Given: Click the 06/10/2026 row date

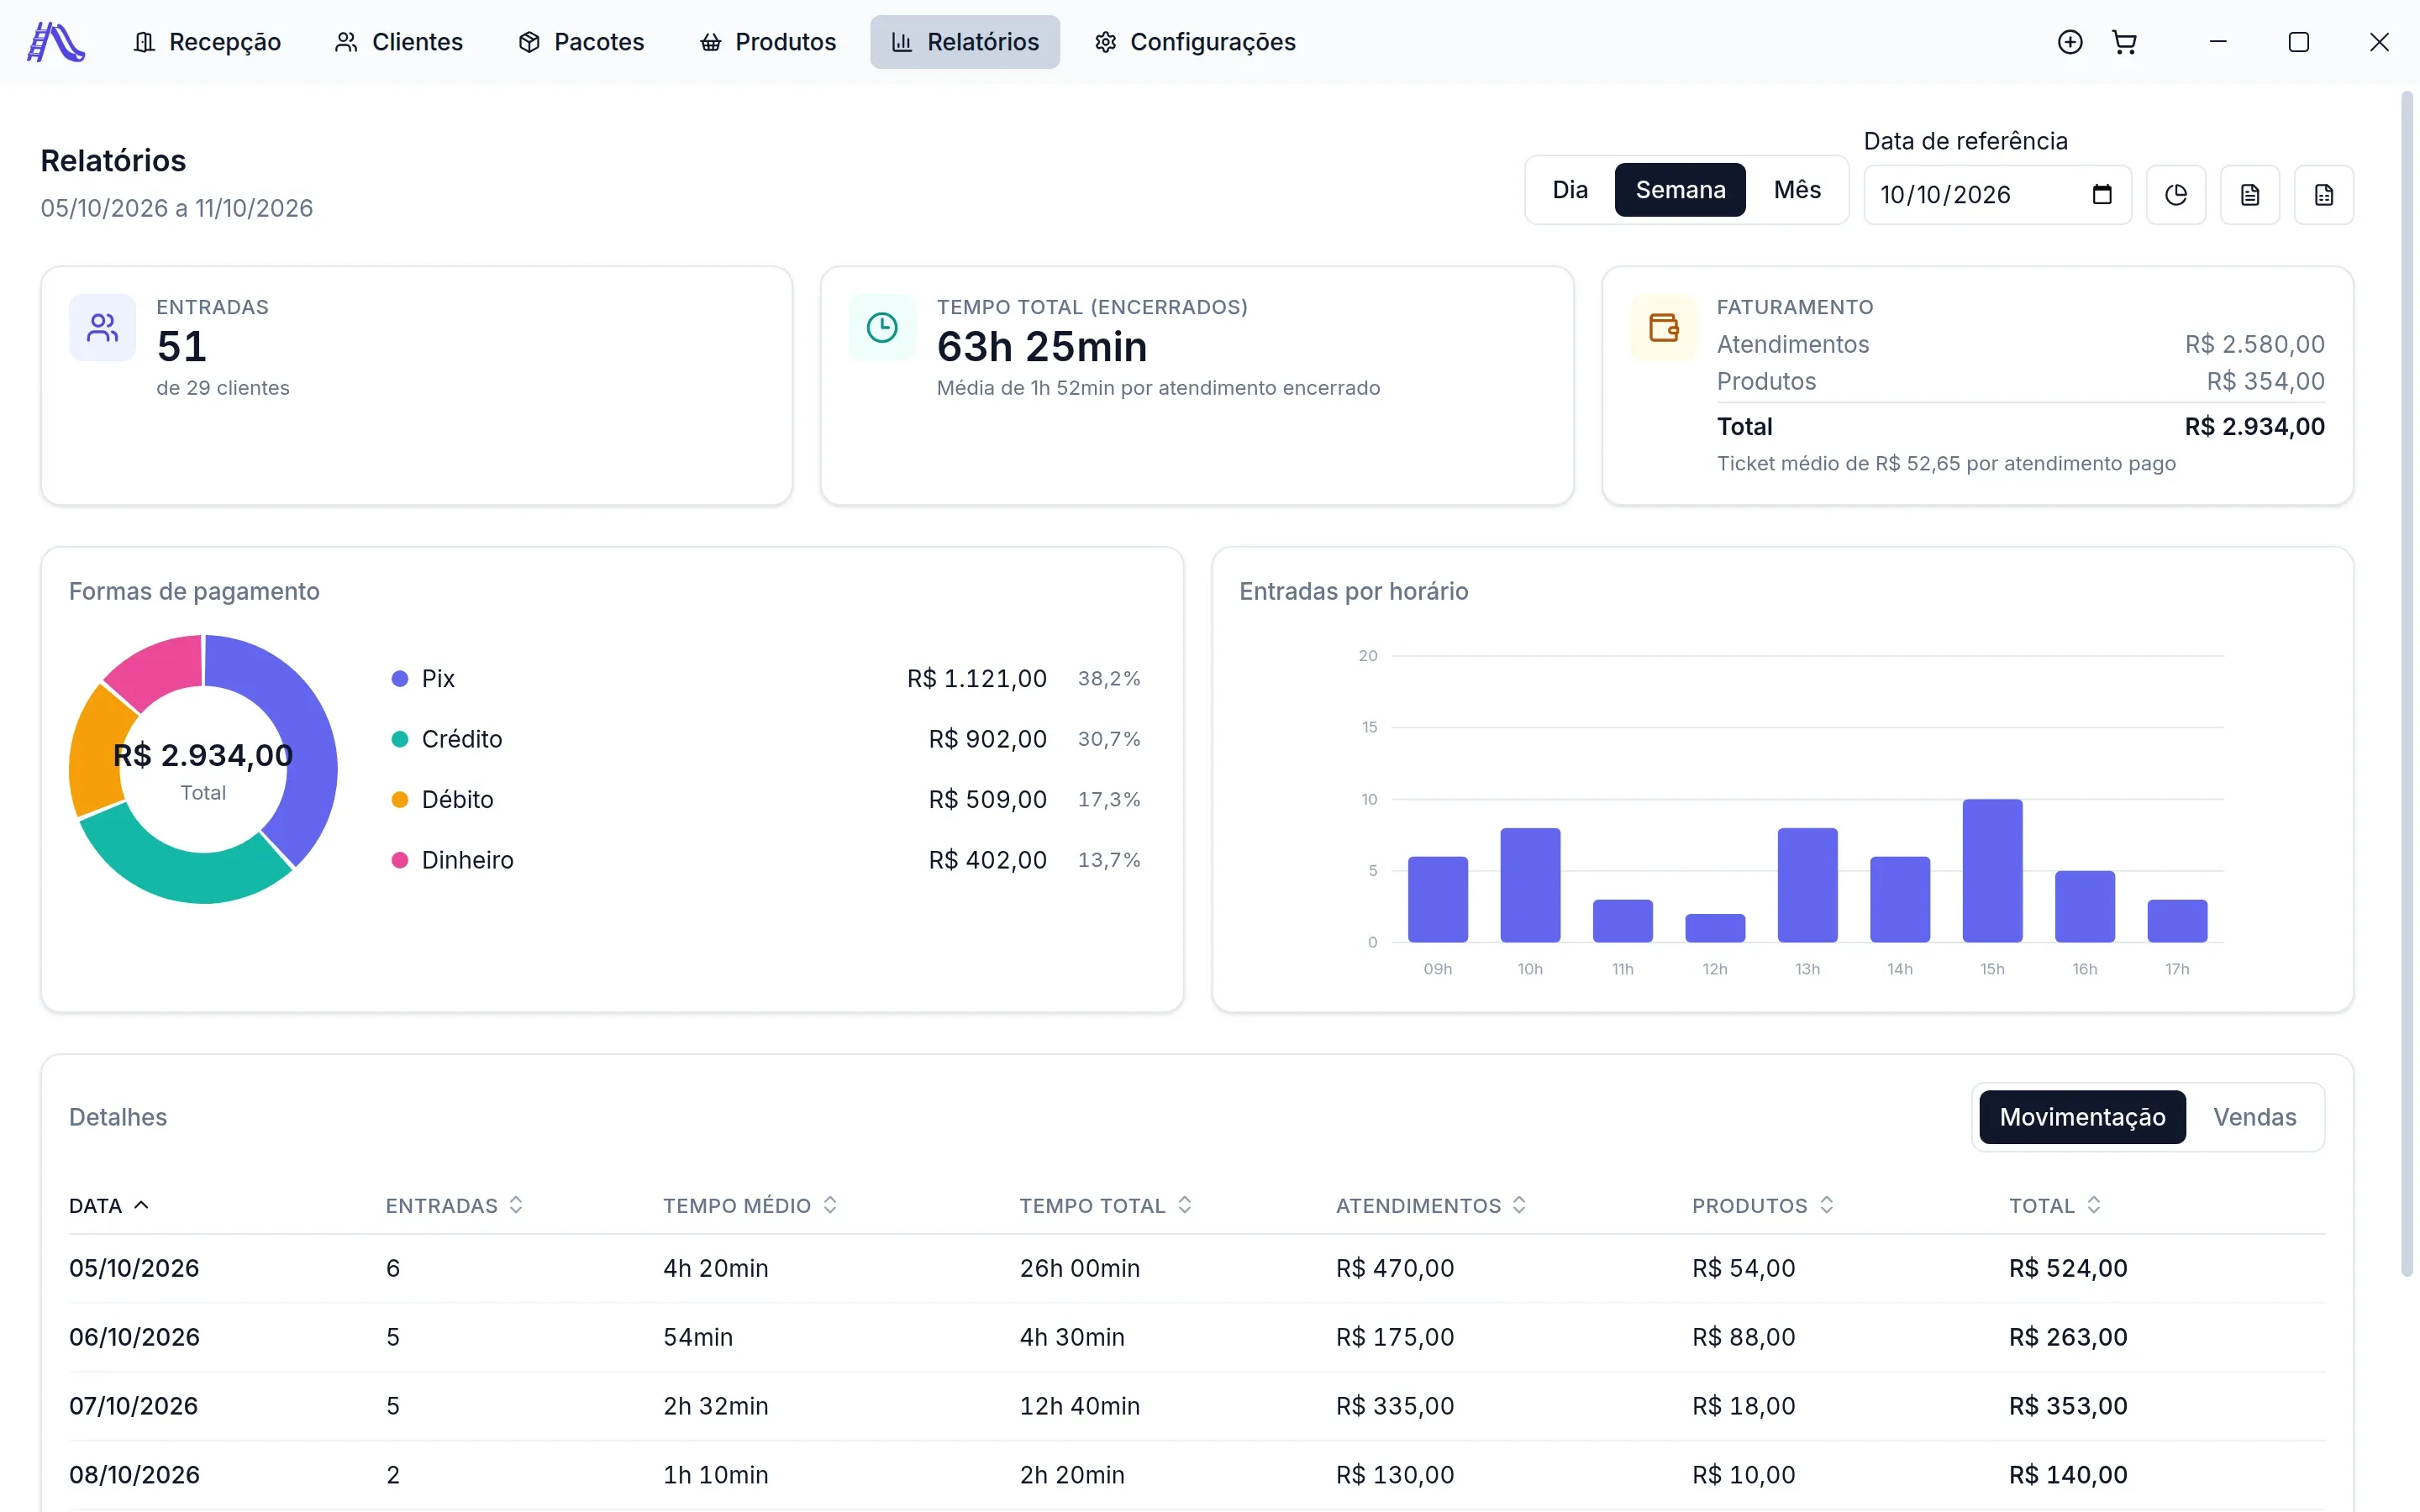Looking at the screenshot, I should tap(134, 1337).
